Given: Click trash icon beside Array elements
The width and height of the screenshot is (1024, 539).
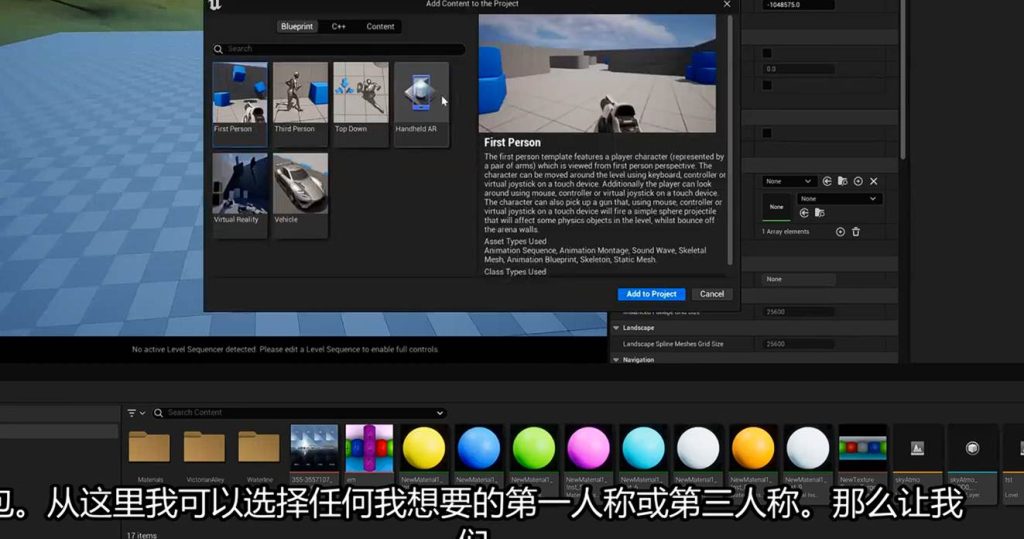Looking at the screenshot, I should tap(856, 232).
